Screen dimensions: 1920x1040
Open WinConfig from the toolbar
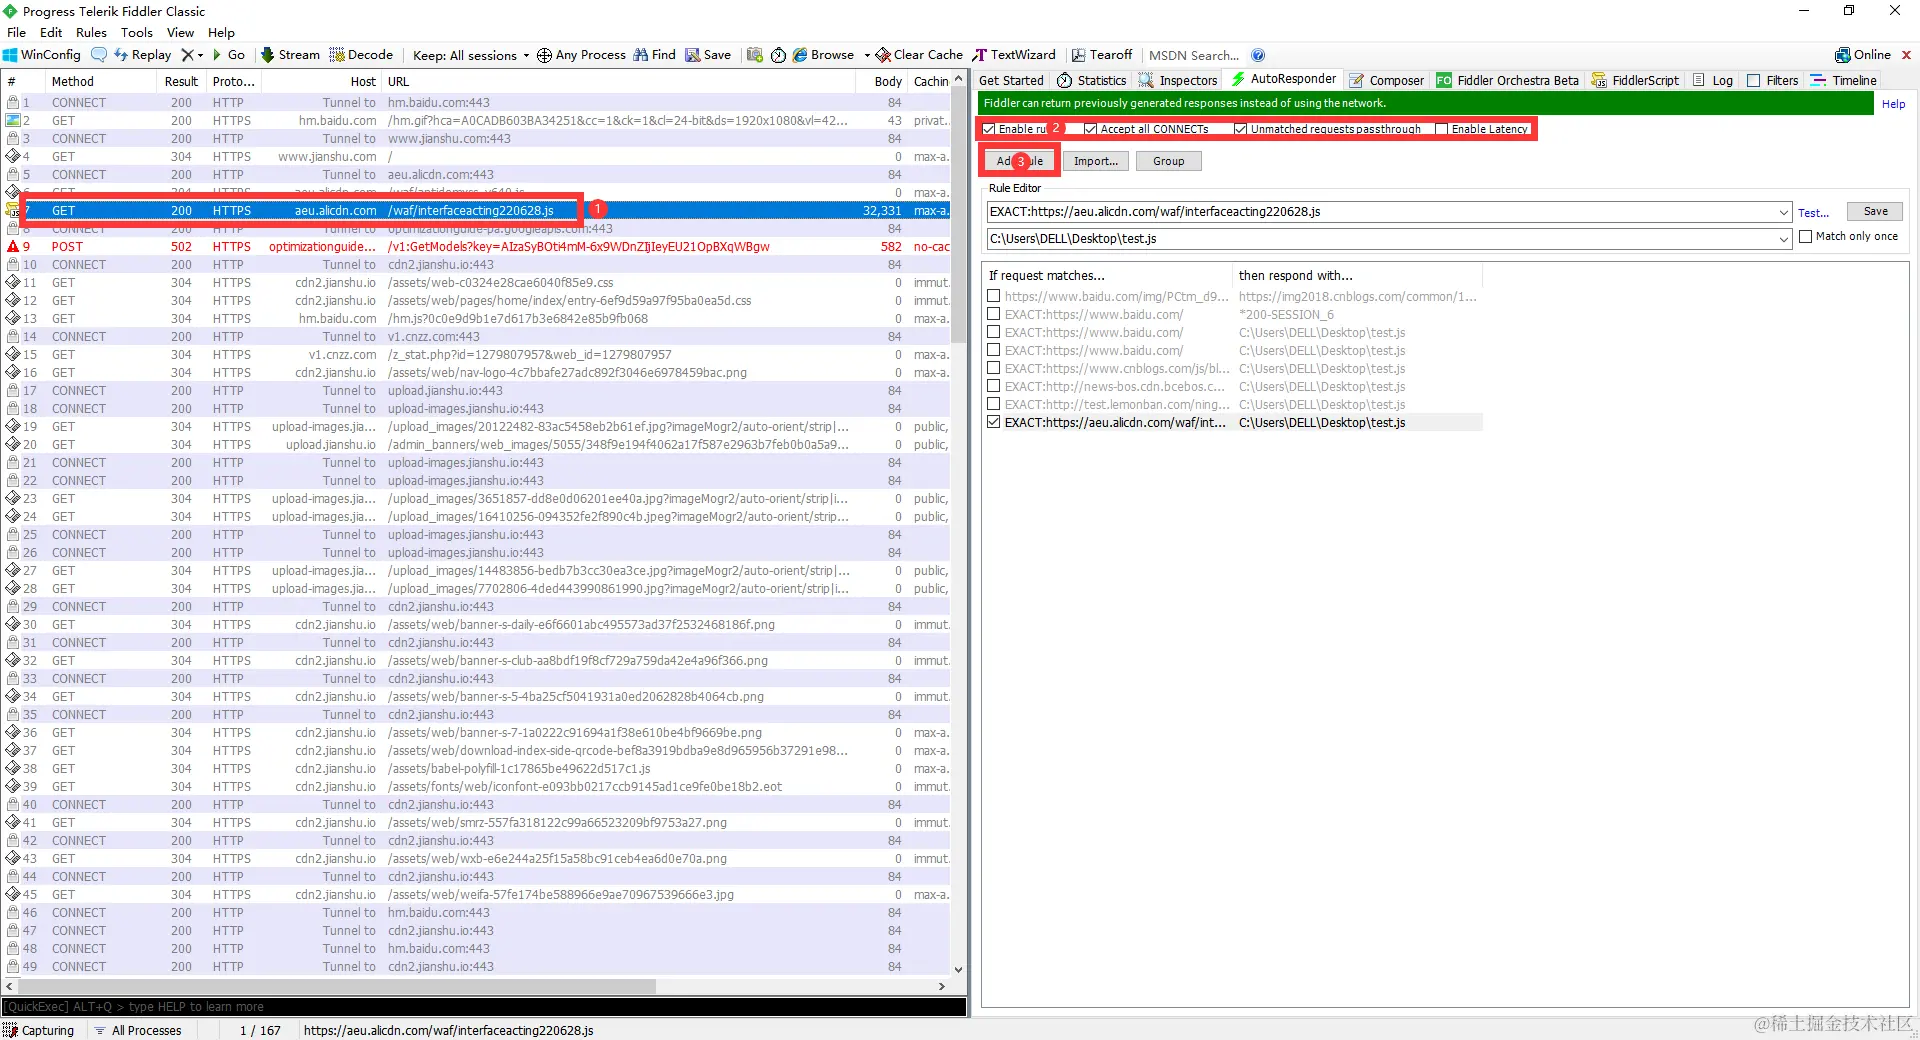click(x=42, y=55)
